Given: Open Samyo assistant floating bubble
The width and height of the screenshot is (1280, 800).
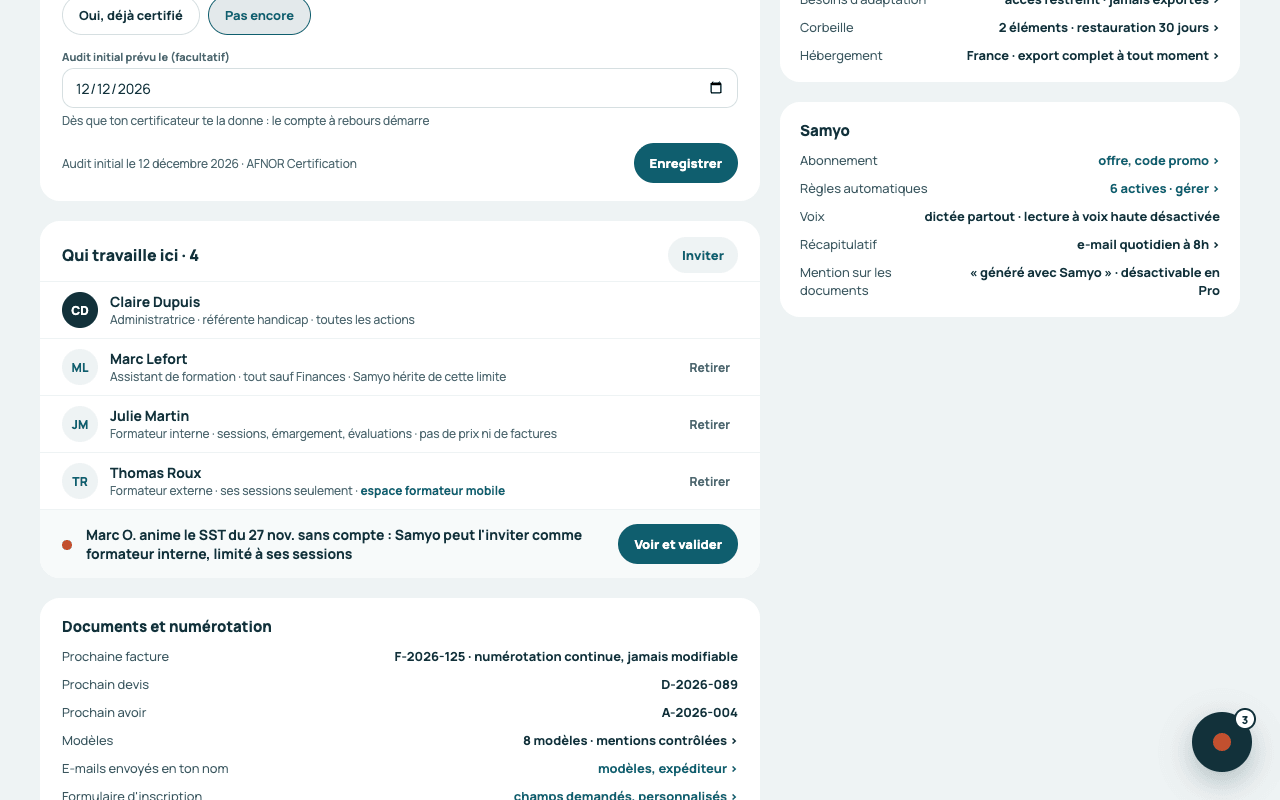Looking at the screenshot, I should coord(1222,742).
